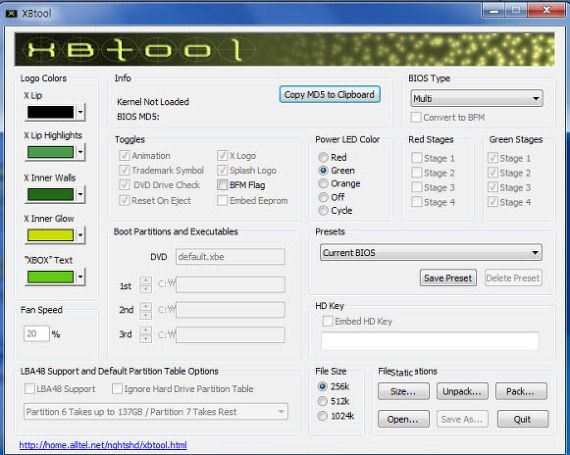The width and height of the screenshot is (570, 455).
Task: Toggle Ignore Hard Drive Partition Table checkbox
Action: coord(117,389)
